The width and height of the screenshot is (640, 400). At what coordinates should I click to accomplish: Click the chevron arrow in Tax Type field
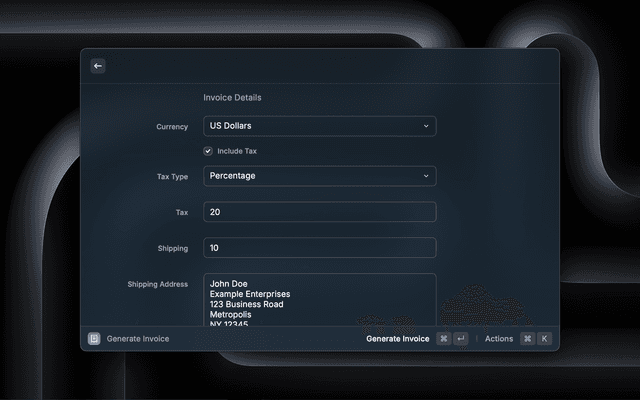(425, 176)
